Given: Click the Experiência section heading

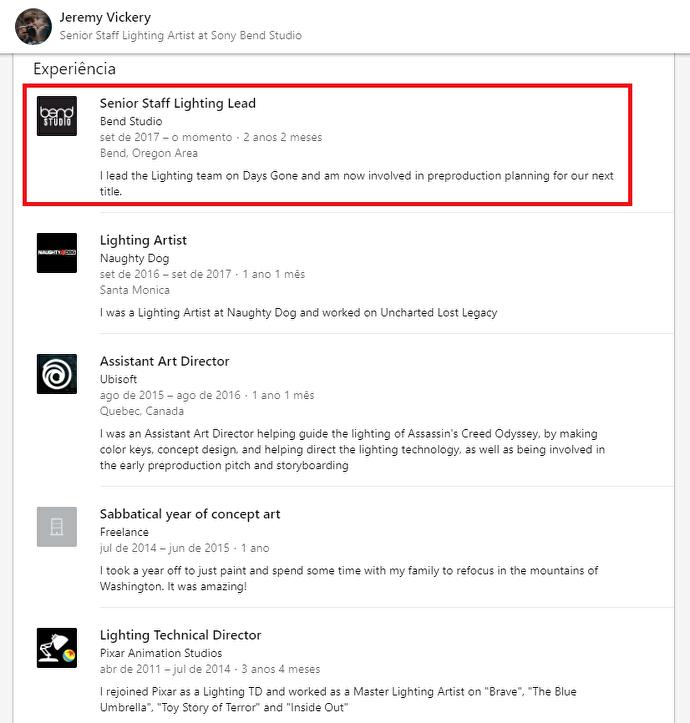Looking at the screenshot, I should click(x=74, y=69).
